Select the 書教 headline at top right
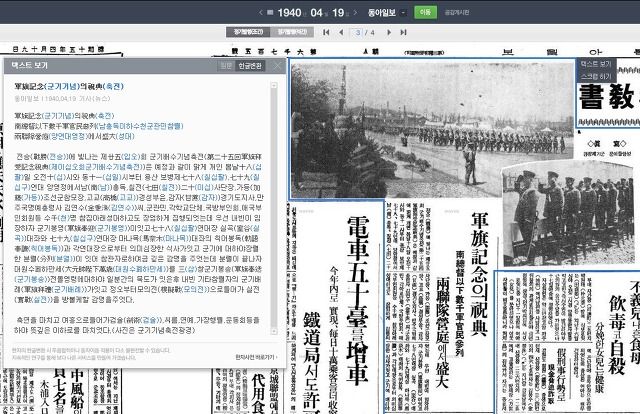This screenshot has width=640, height=414. pyautogui.click(x=608, y=97)
